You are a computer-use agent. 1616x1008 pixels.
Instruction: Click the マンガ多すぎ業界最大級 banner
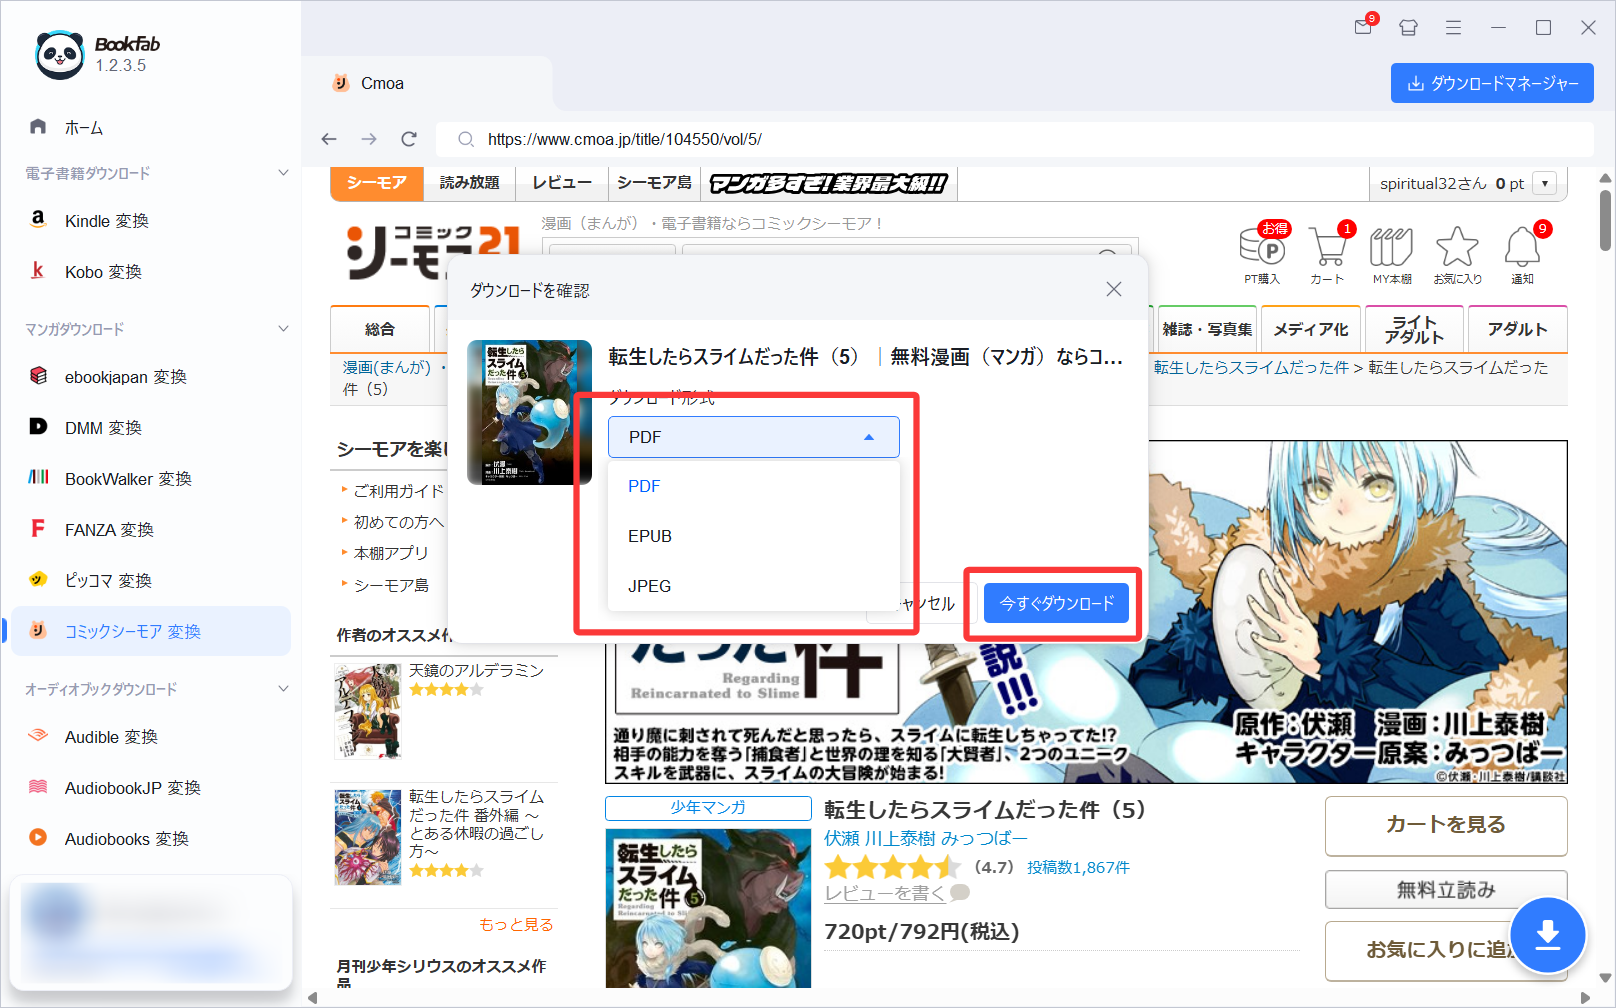pos(829,183)
